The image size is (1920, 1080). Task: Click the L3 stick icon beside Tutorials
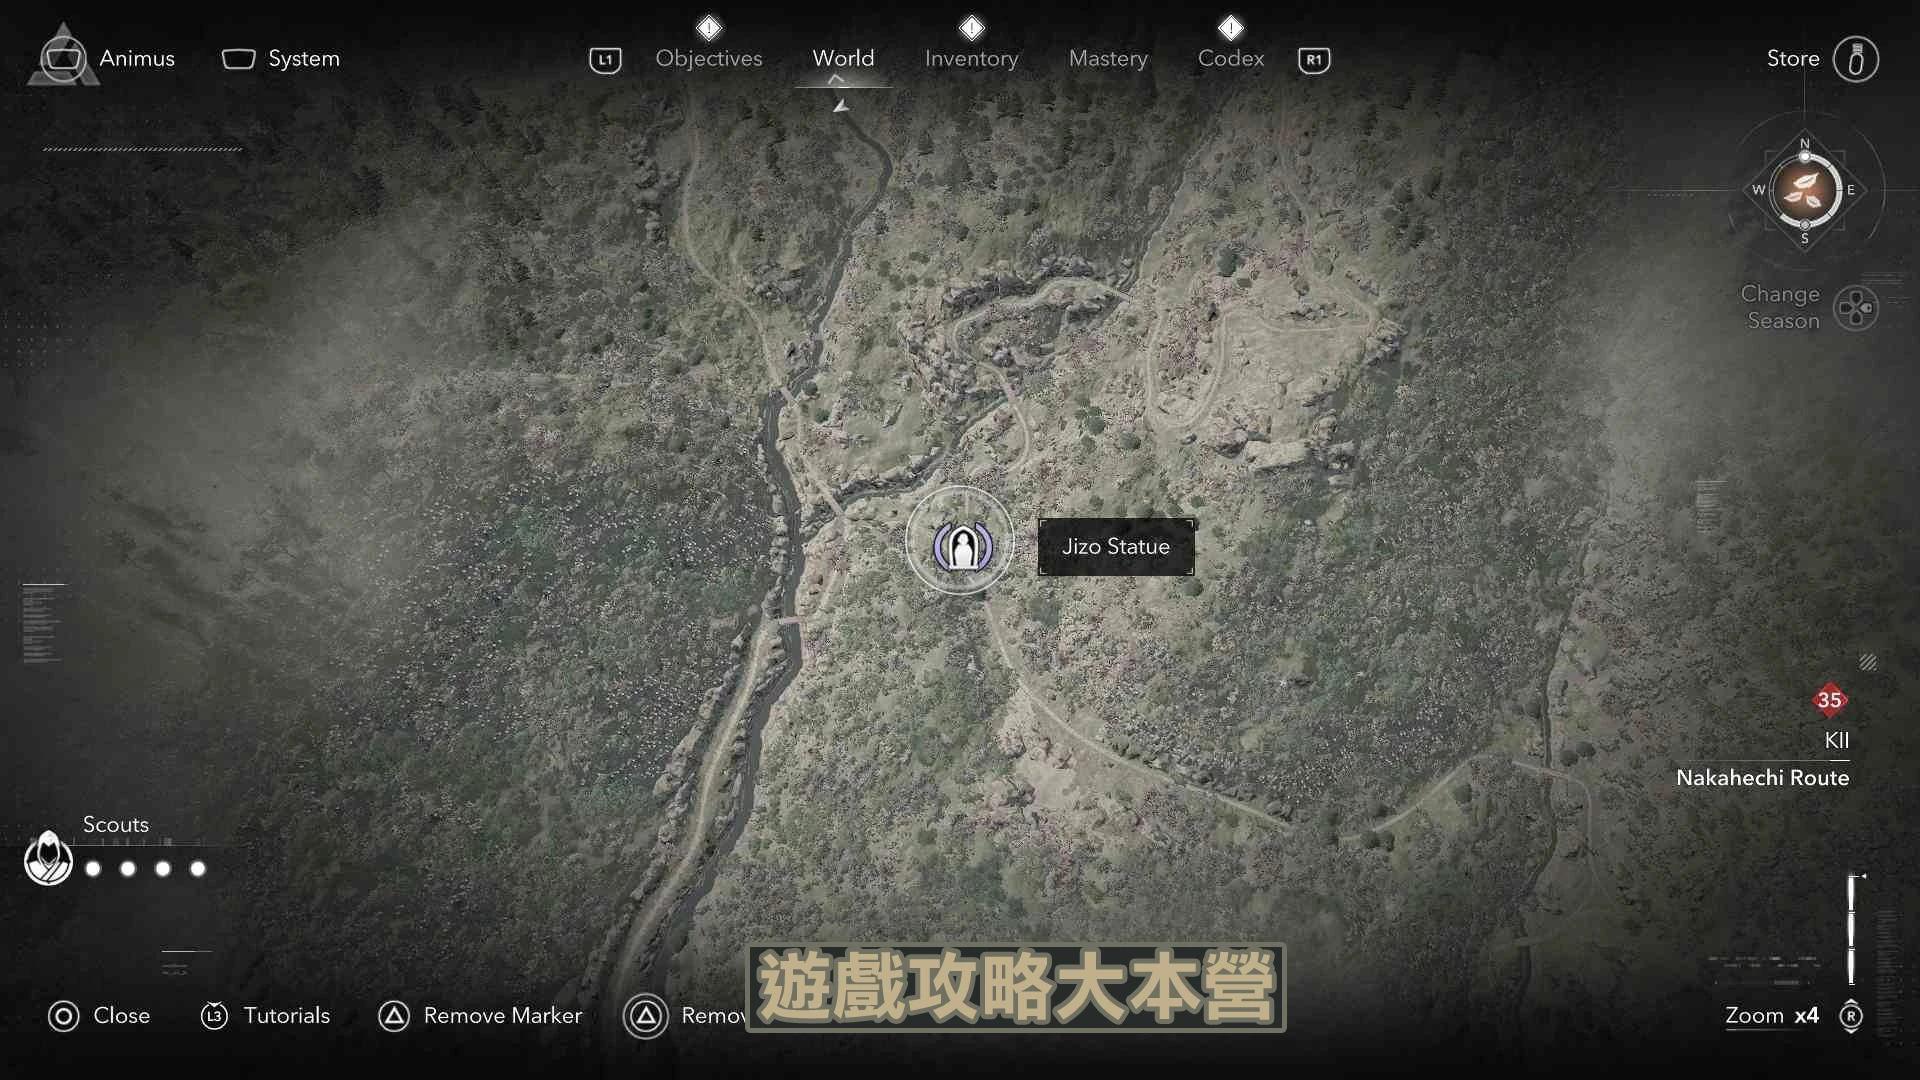[x=214, y=1016]
